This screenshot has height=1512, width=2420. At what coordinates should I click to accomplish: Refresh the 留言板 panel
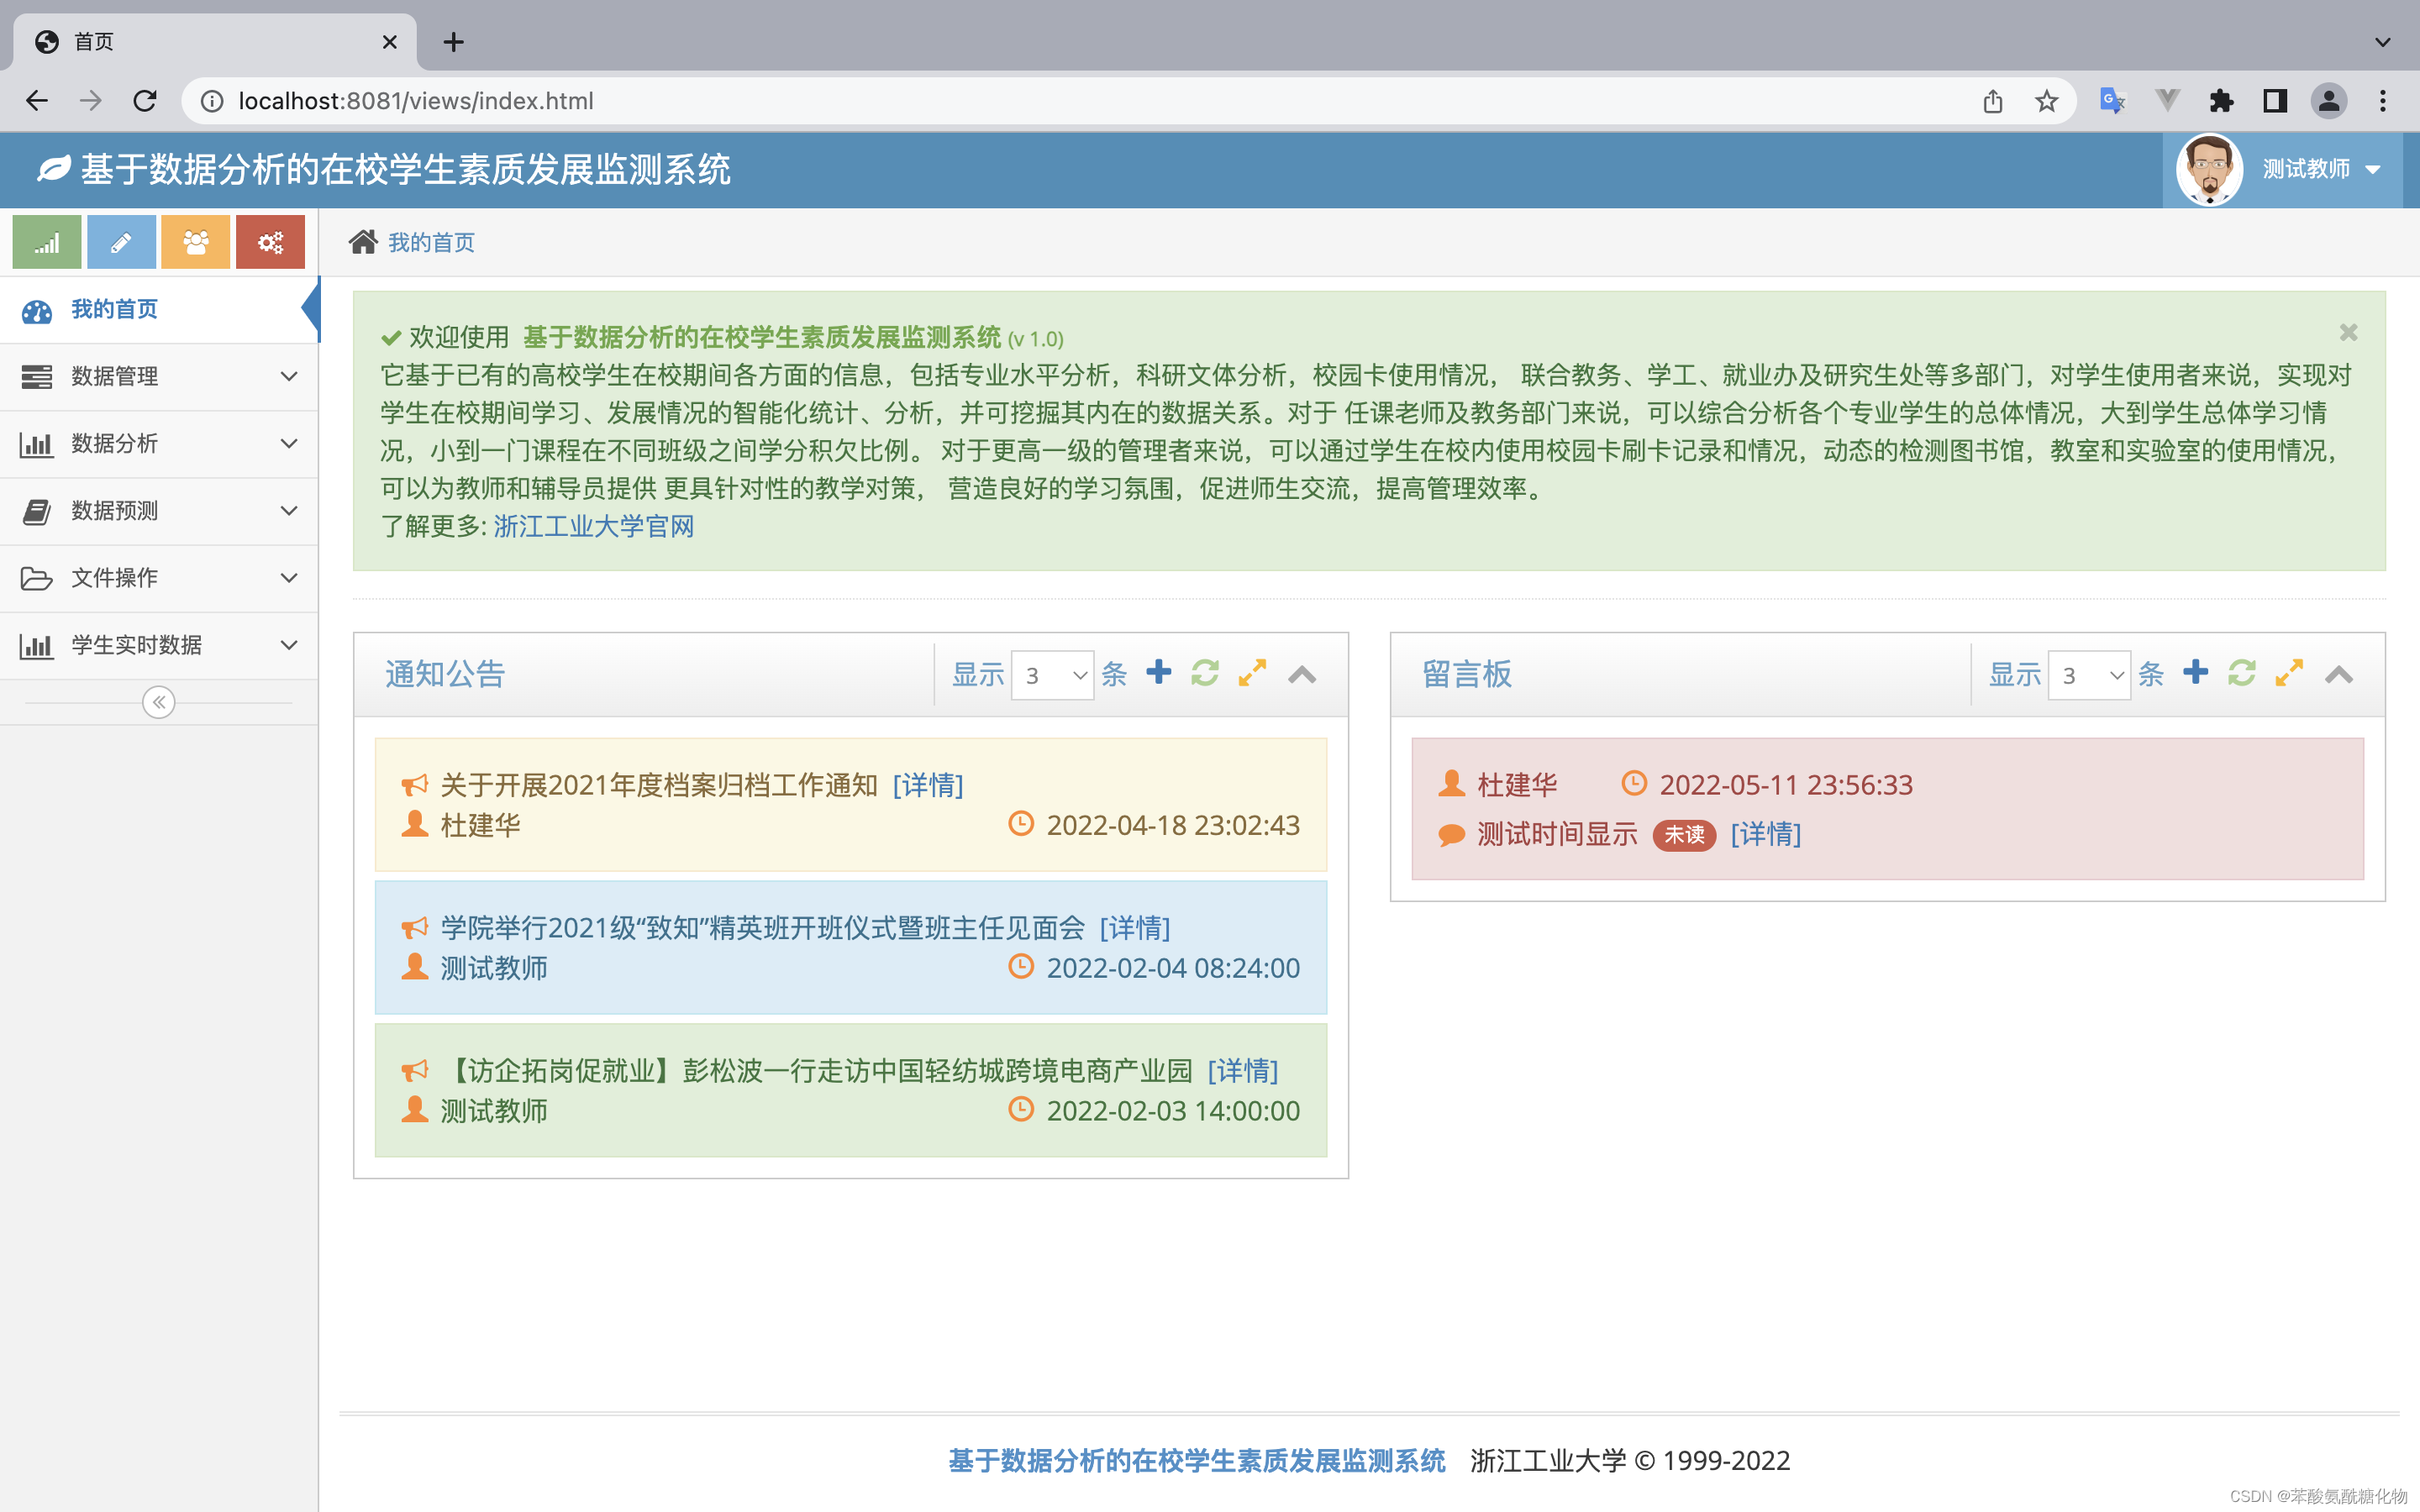(x=2241, y=673)
